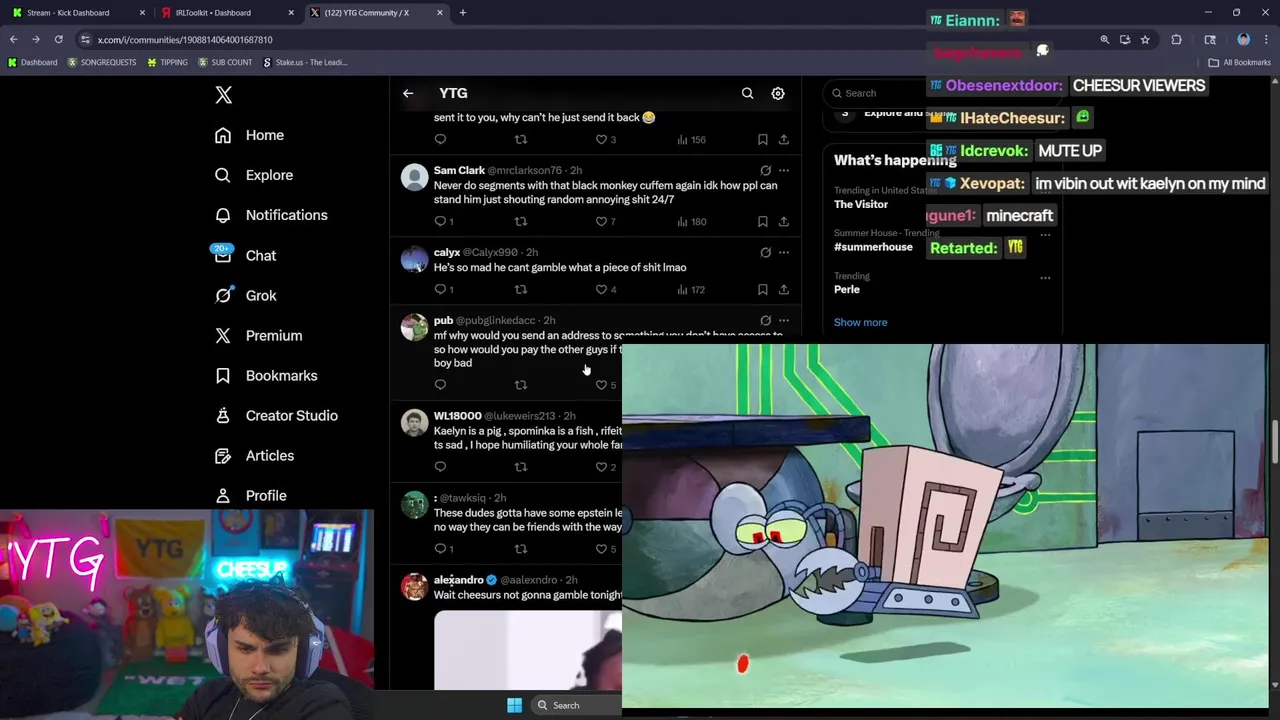Click Grok icon on calyx's post
Image resolution: width=1280 pixels, height=720 pixels.
[765, 252]
